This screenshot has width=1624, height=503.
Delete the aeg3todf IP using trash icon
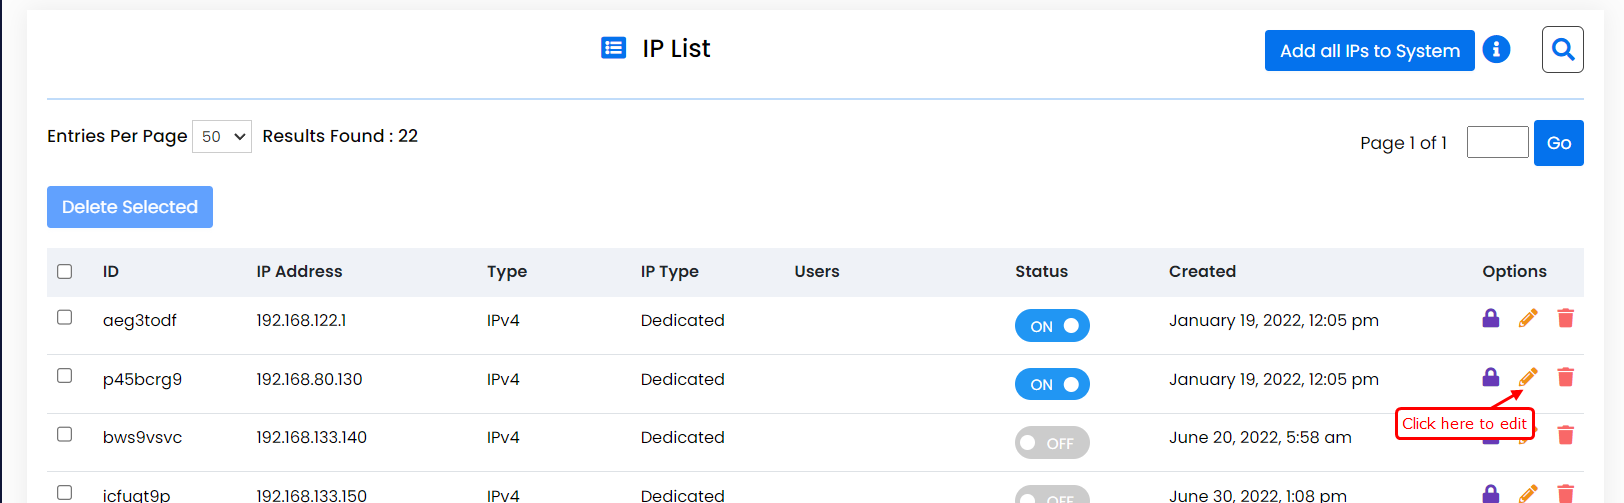pyautogui.click(x=1565, y=319)
